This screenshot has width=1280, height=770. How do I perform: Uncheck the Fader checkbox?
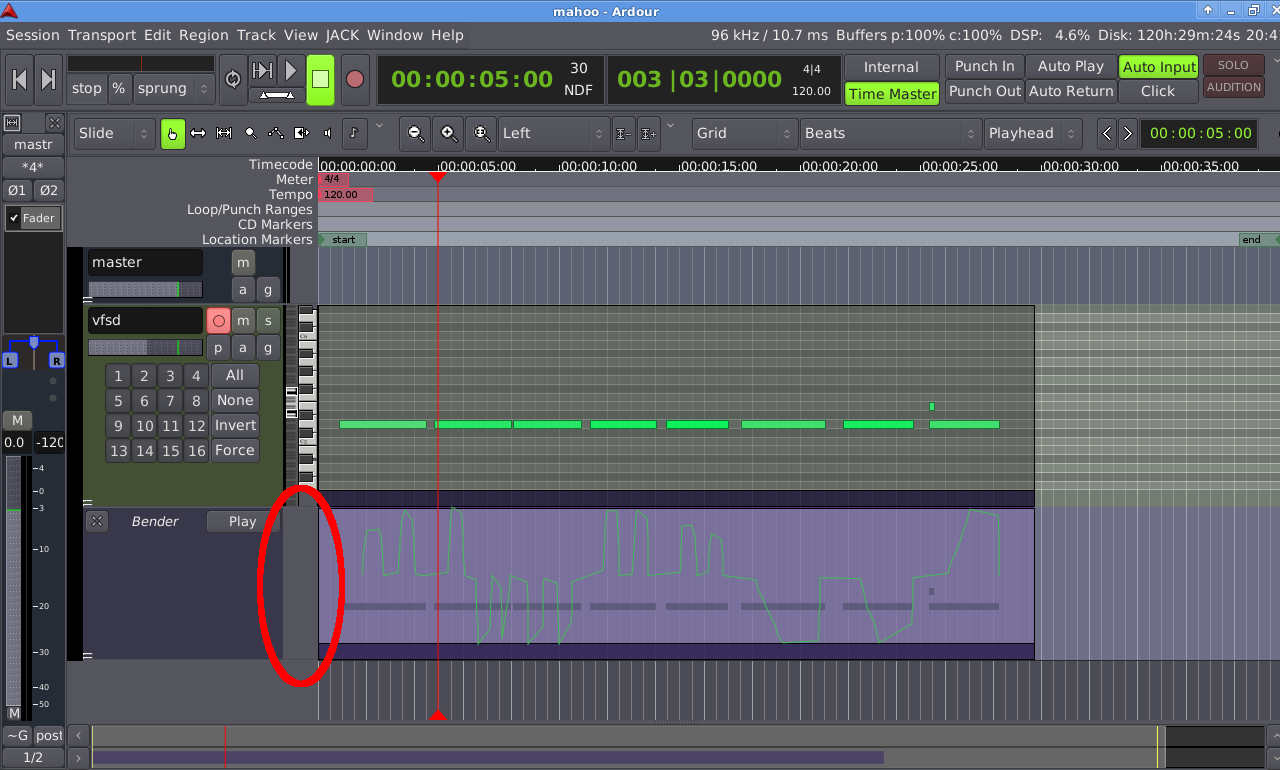pyautogui.click(x=14, y=218)
